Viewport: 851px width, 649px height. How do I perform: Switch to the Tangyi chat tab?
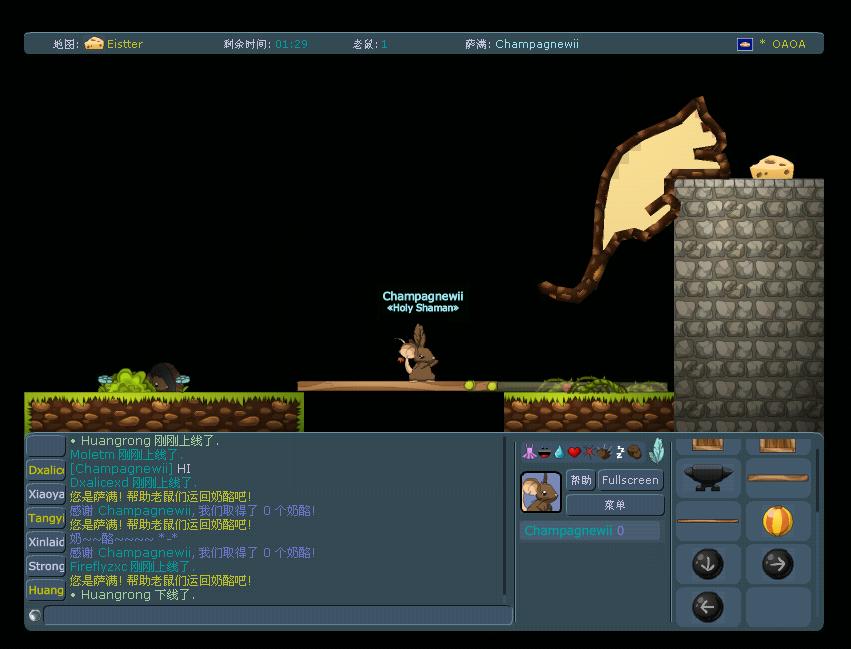(x=46, y=518)
